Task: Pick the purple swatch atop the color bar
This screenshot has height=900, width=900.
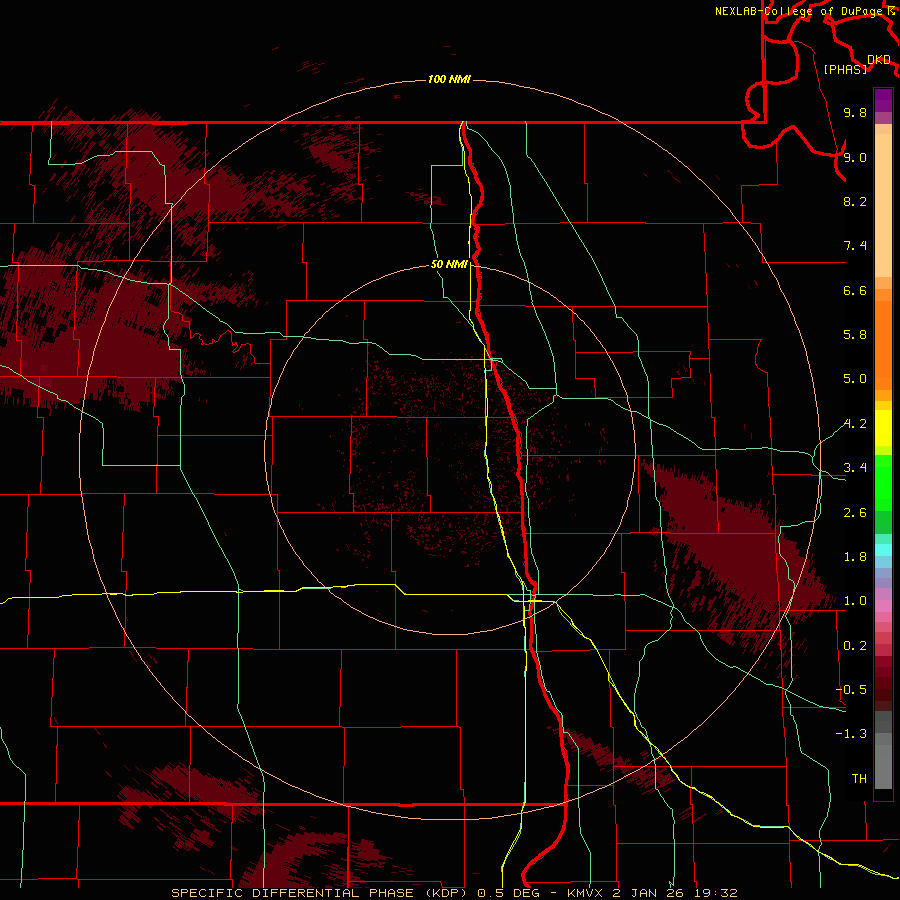Action: [883, 100]
